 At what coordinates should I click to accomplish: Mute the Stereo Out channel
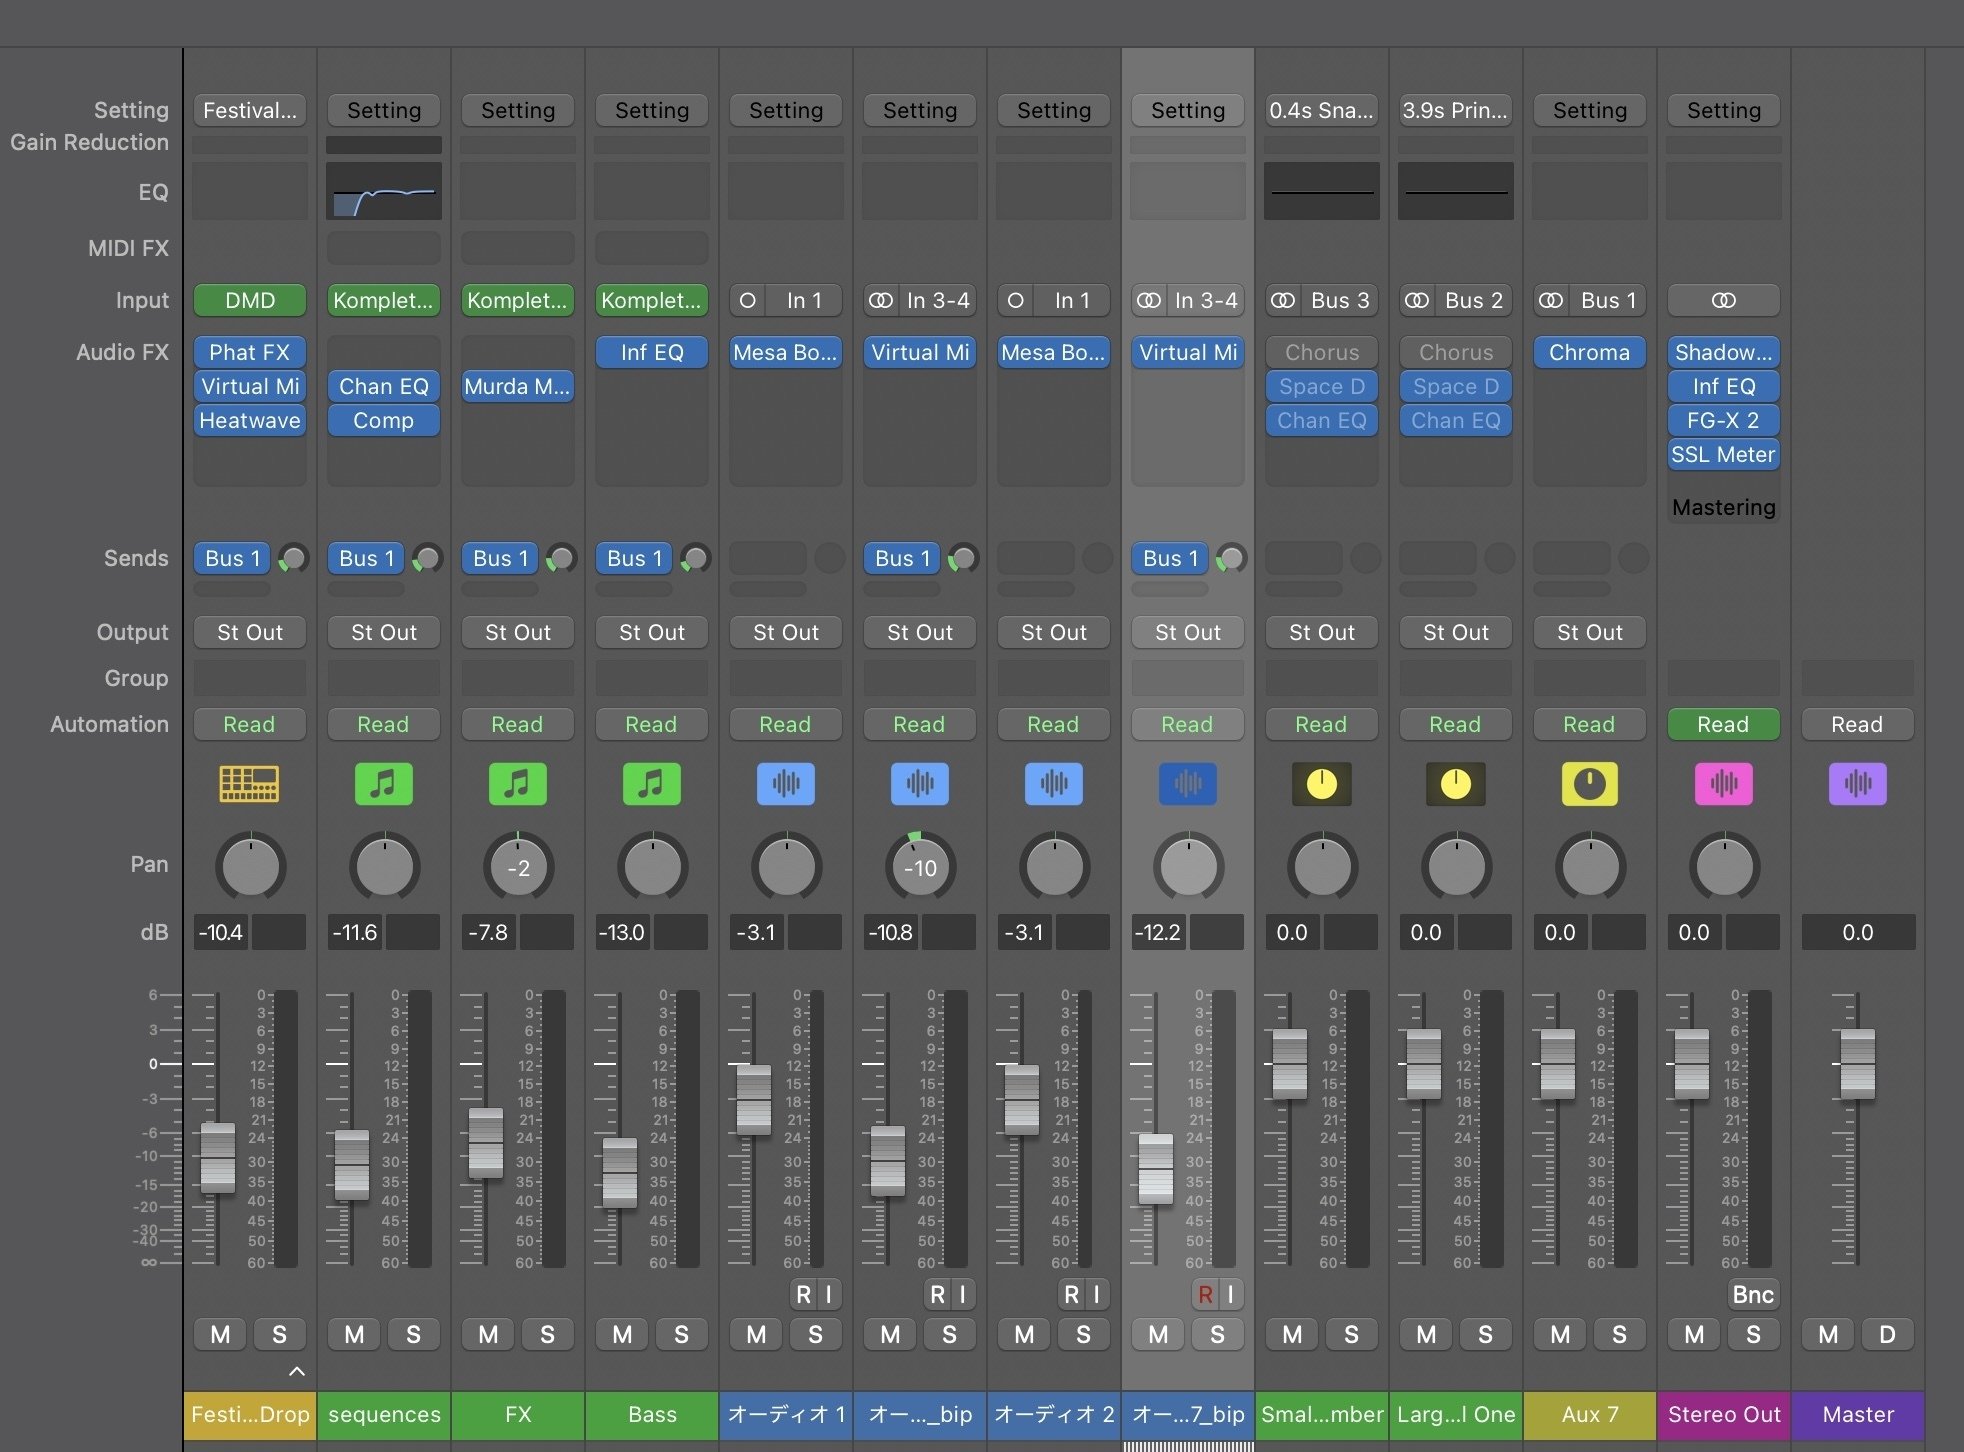pos(1694,1334)
